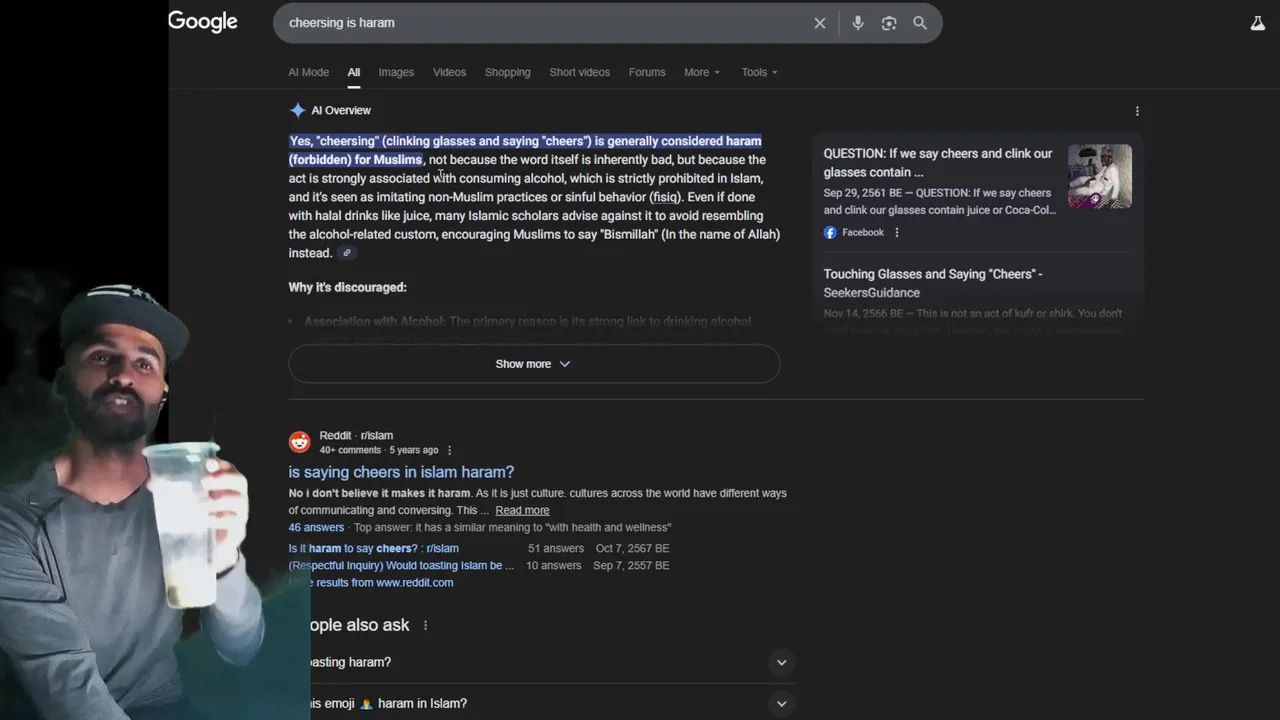Open the Videos tab
This screenshot has height=720, width=1280.
click(450, 72)
